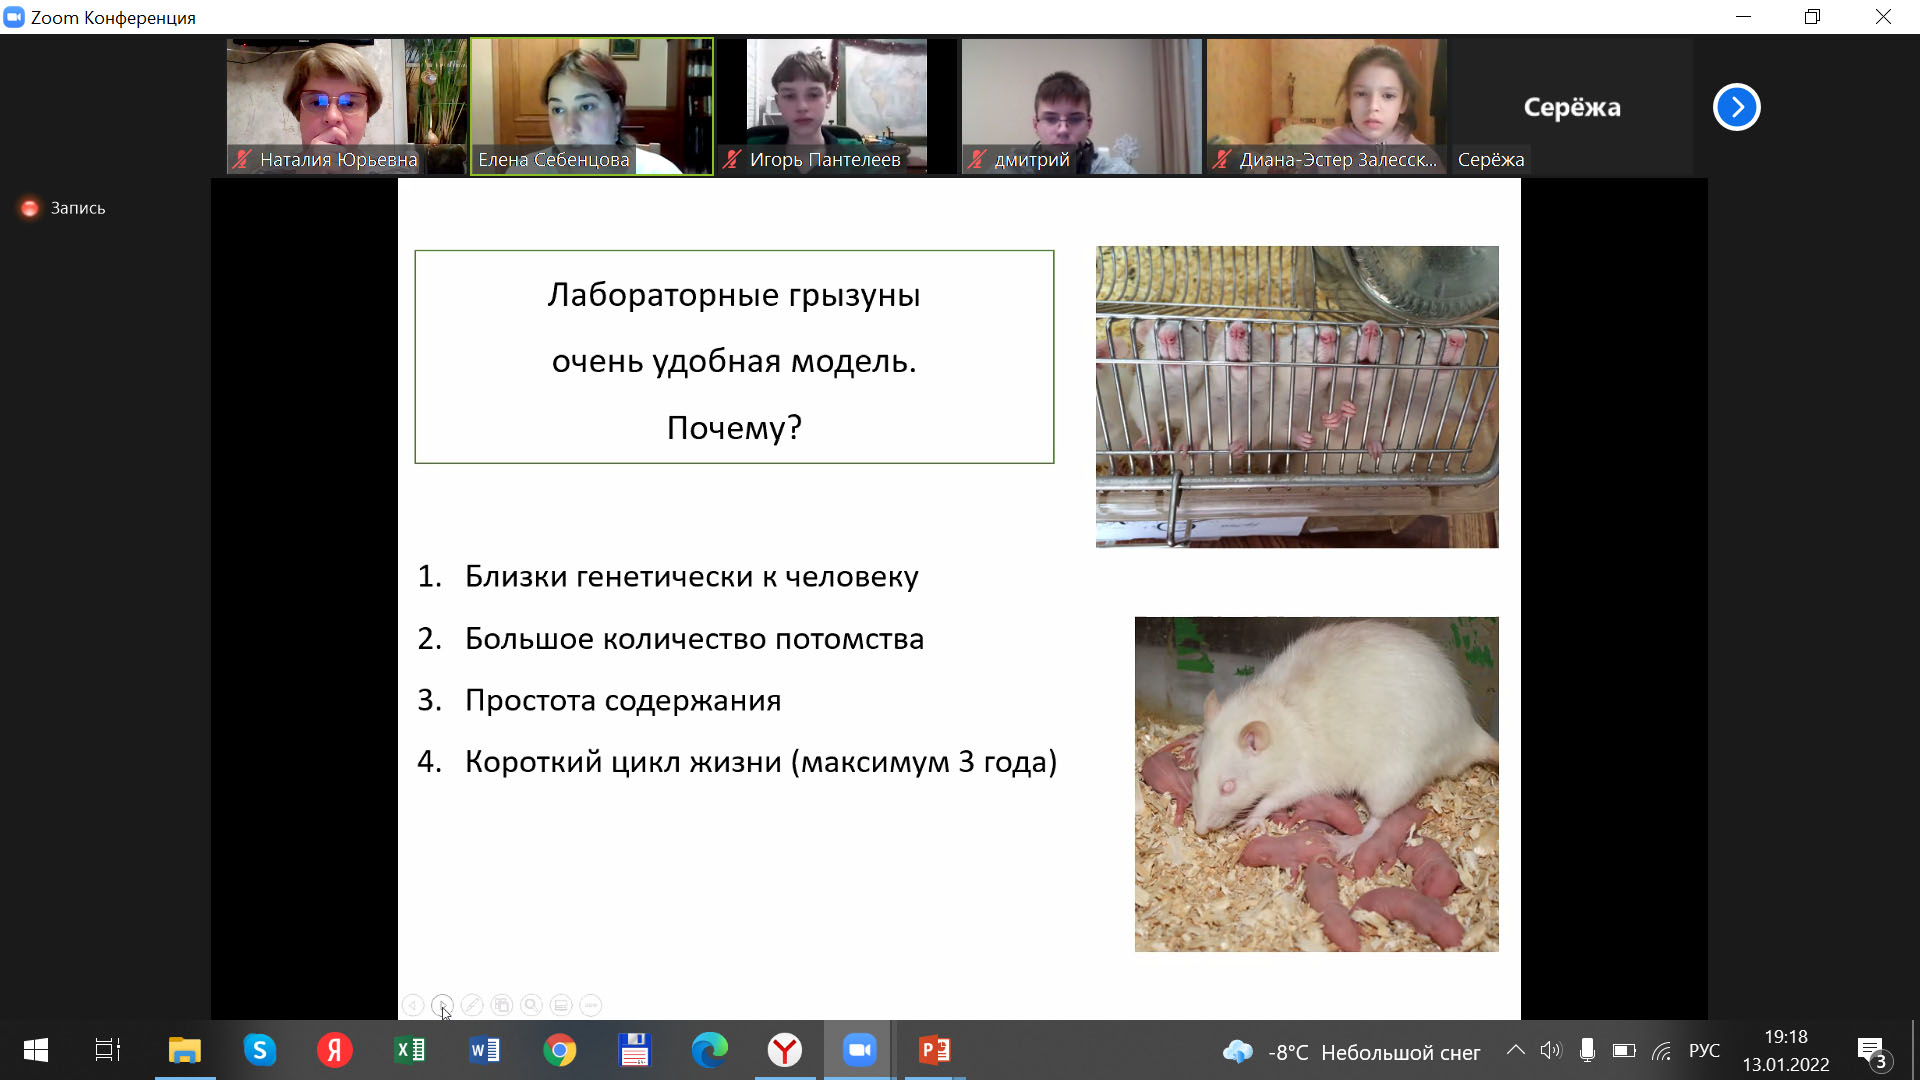Click the microphone icon in system tray
Screen dimensions: 1920x1080
tap(1587, 1050)
